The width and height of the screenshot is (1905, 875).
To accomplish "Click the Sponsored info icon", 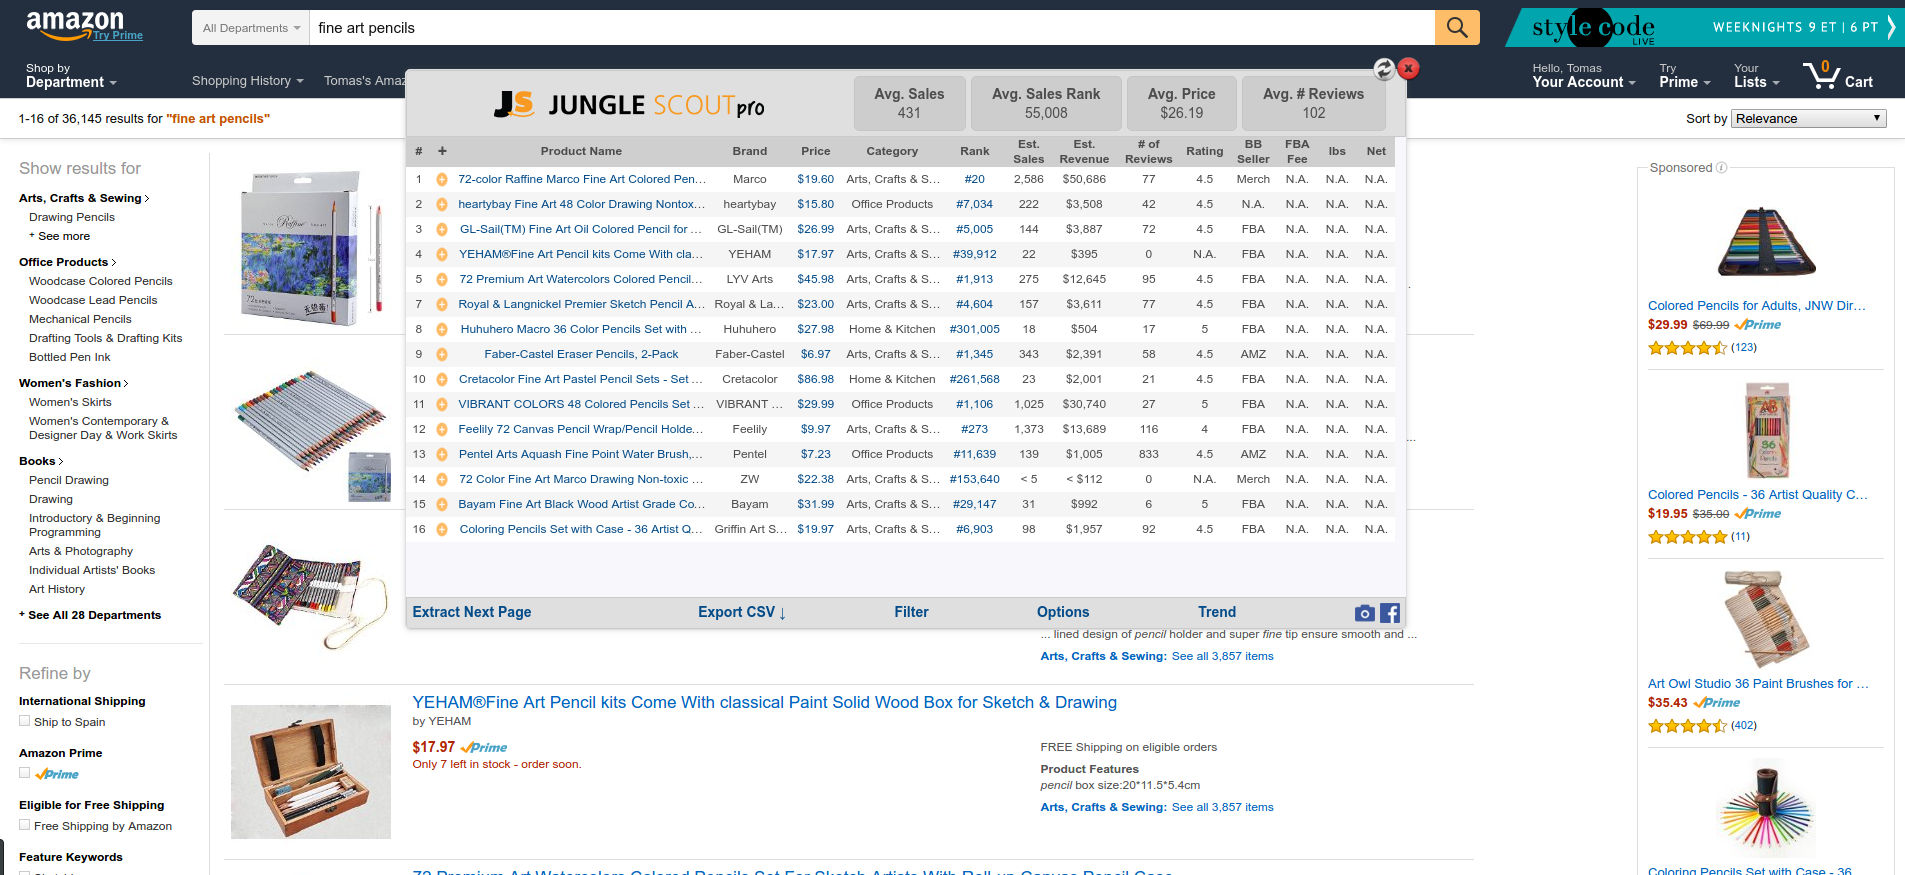I will [x=1721, y=168].
